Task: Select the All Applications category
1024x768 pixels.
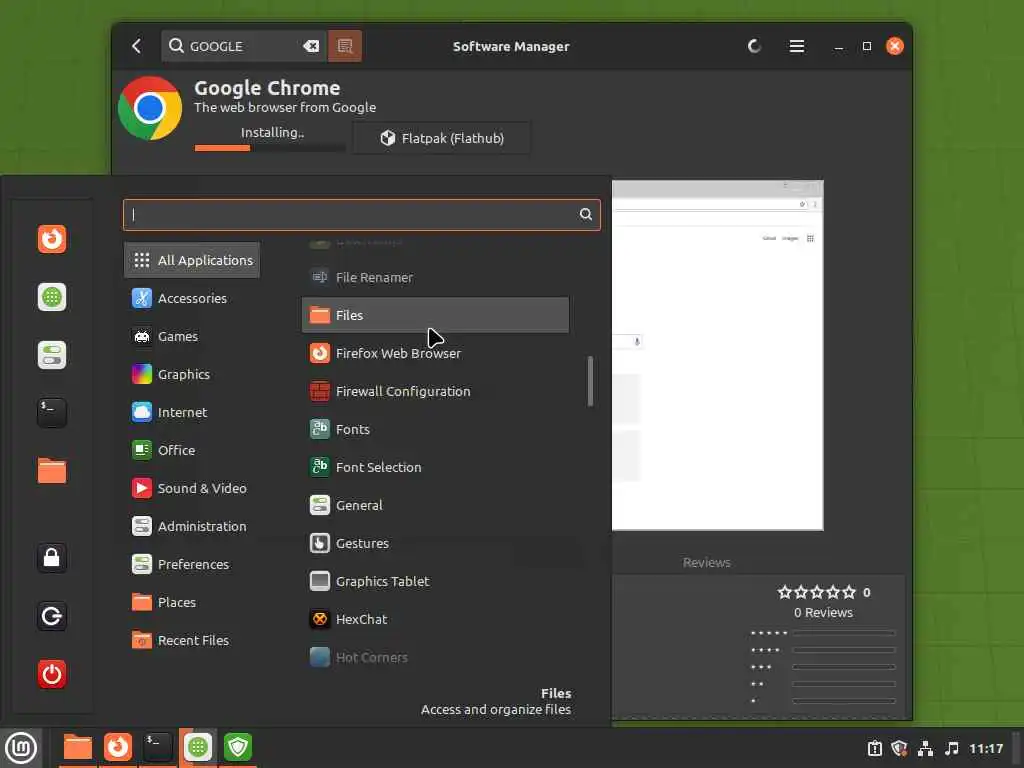Action: click(192, 260)
